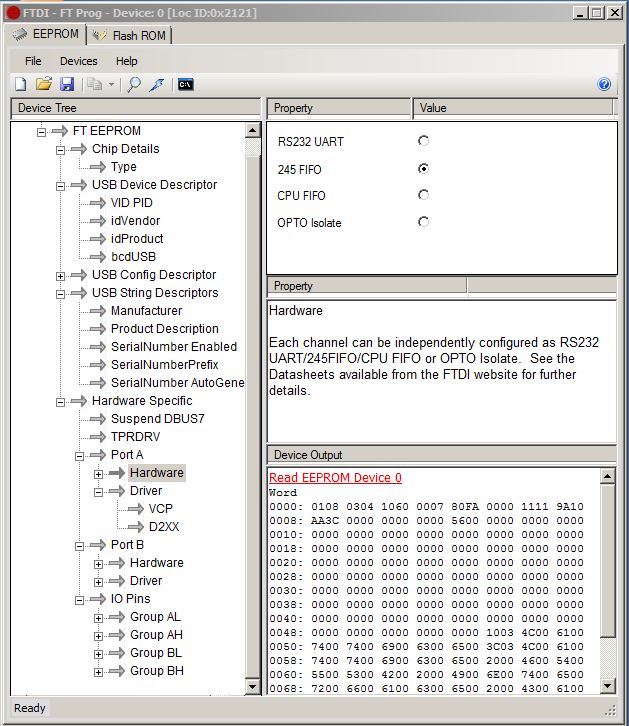Select the SerialNumberPrefix tree item
The width and height of the screenshot is (629, 726).
(x=164, y=365)
